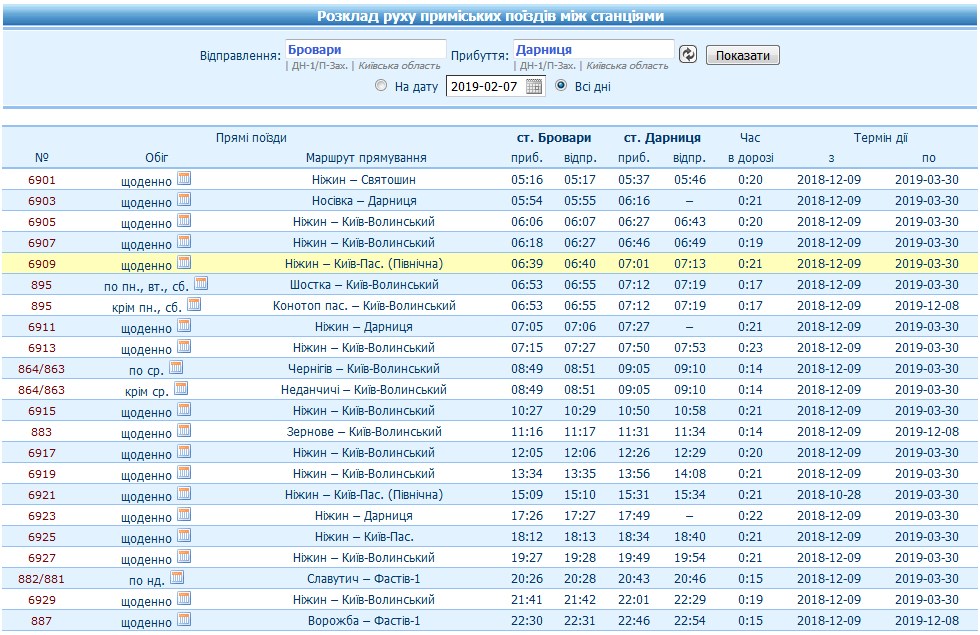
Task: Open calendar icon for train 6923
Action: coord(184,514)
